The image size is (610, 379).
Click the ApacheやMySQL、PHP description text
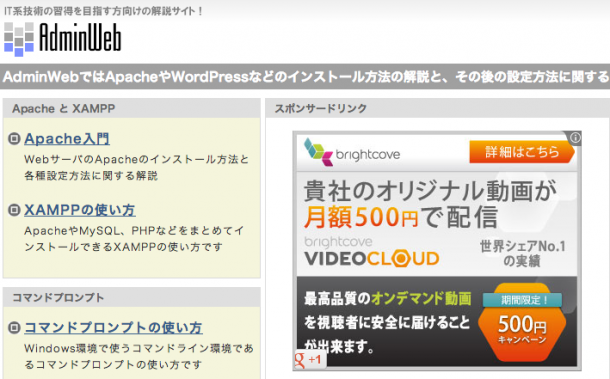(134, 239)
